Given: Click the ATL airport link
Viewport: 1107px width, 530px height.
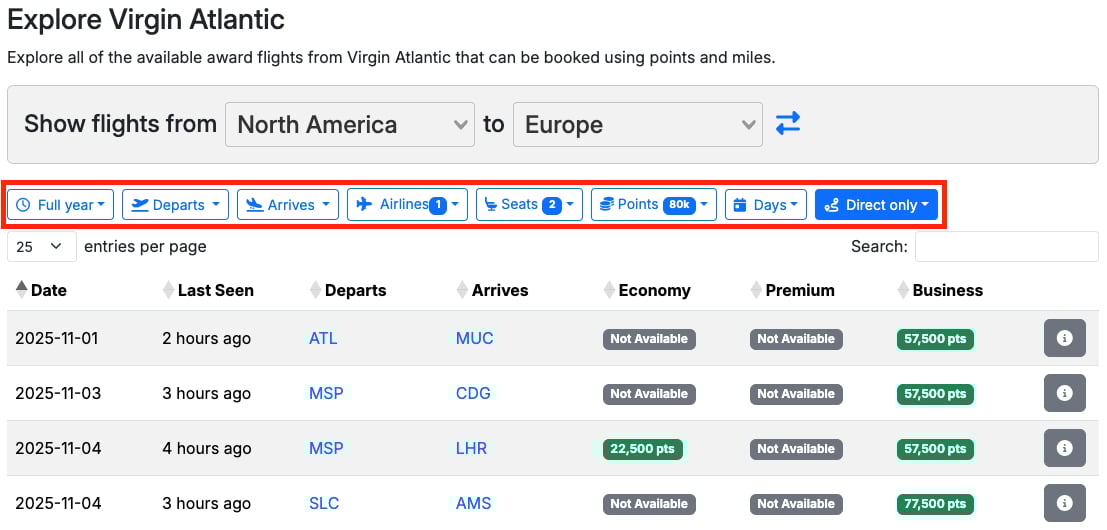Looking at the screenshot, I should click(x=323, y=339).
